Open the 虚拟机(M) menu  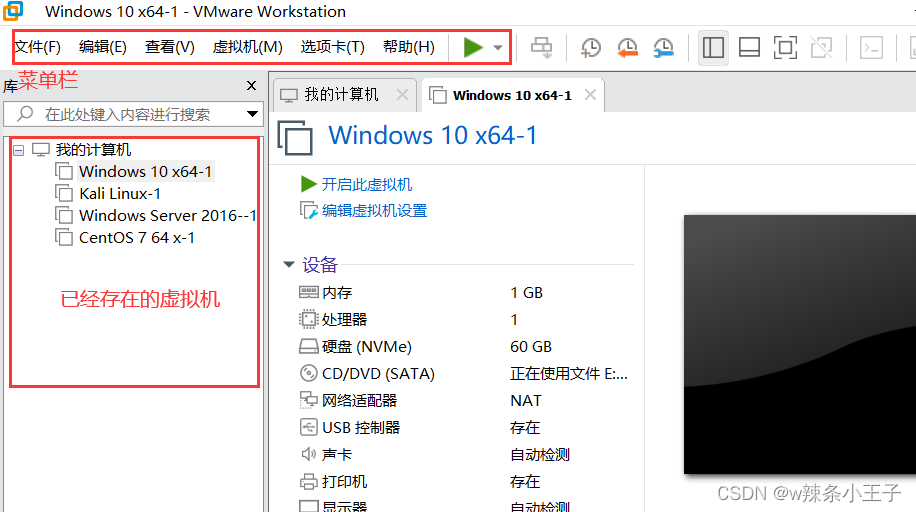click(x=248, y=47)
